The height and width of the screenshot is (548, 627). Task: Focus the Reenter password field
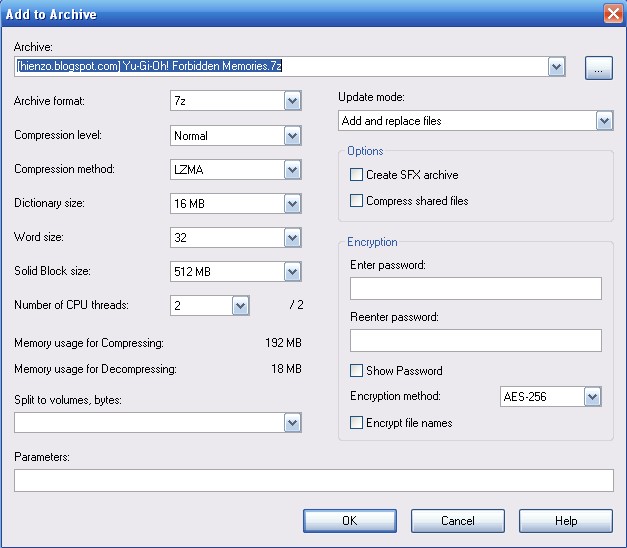click(475, 341)
